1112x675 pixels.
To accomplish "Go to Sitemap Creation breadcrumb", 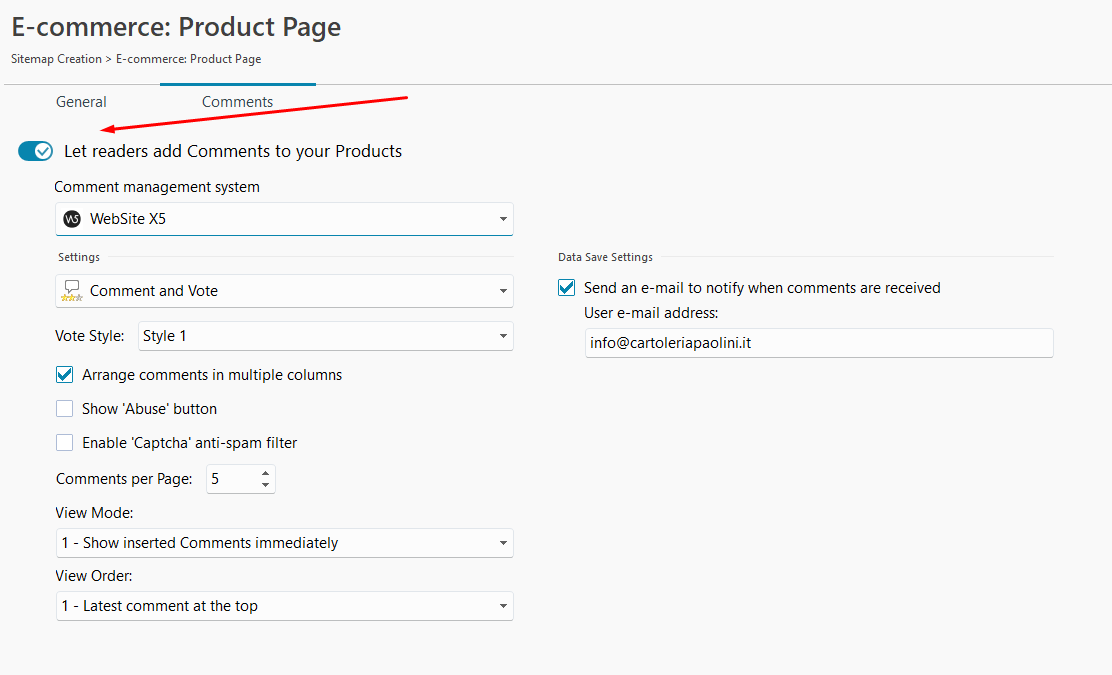I will (x=56, y=59).
